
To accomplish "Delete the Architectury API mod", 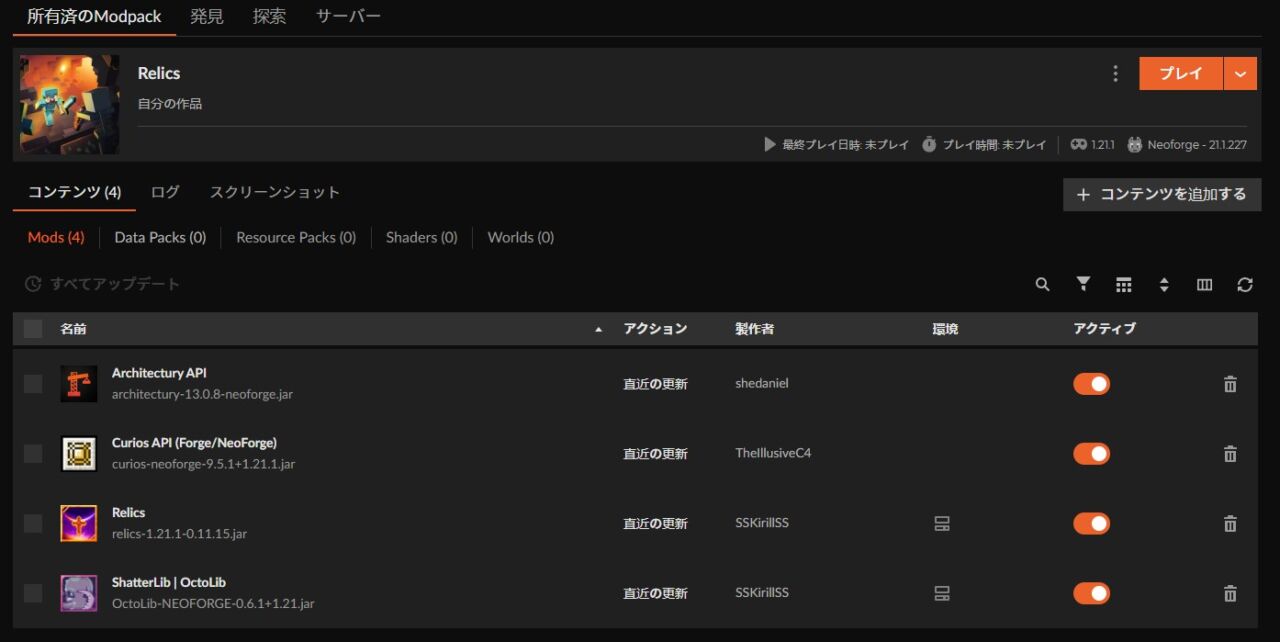I will tap(1230, 383).
